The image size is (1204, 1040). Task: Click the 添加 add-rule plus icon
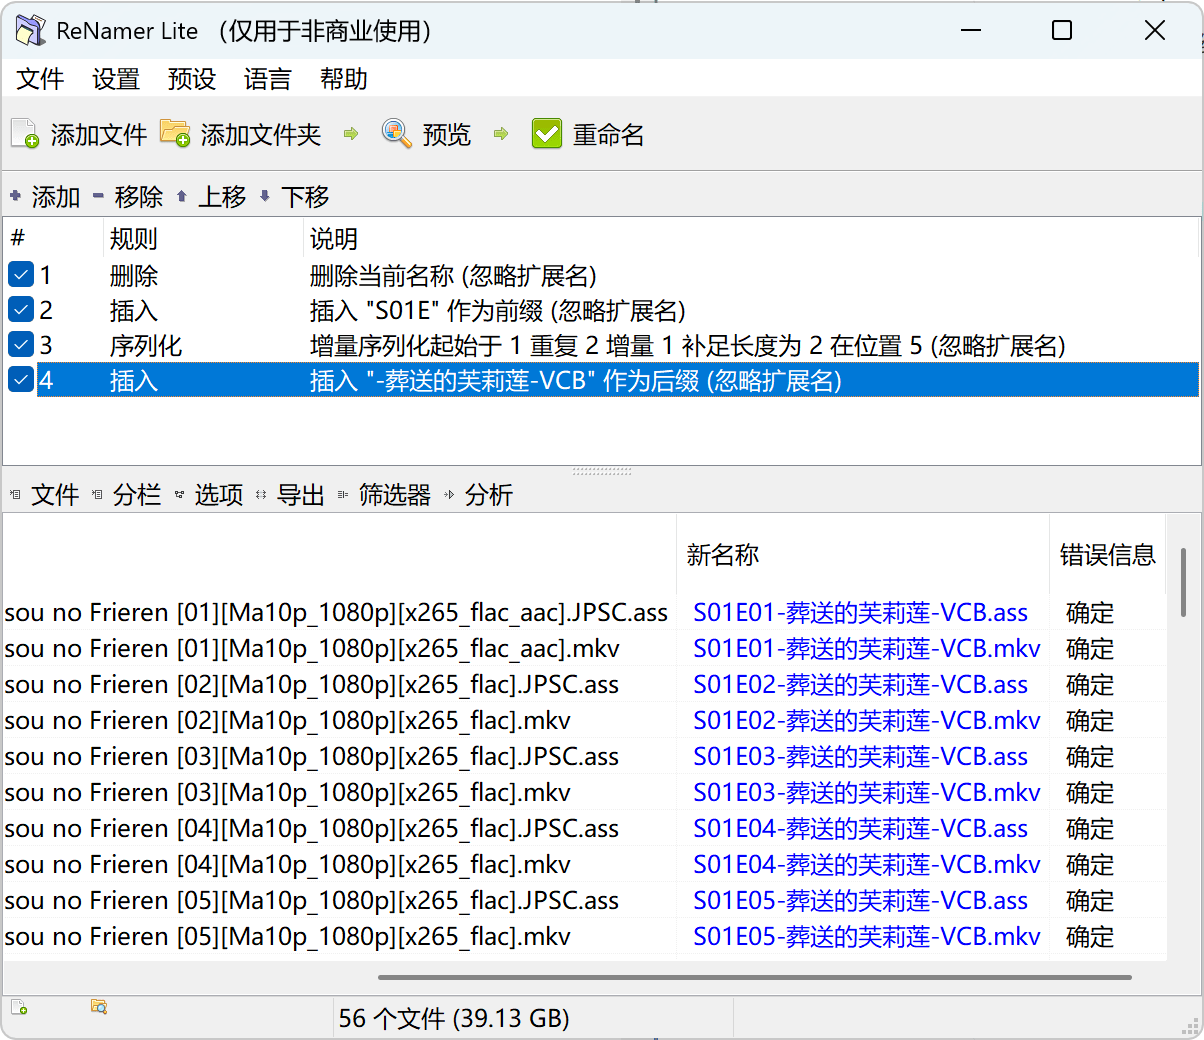click(x=13, y=196)
